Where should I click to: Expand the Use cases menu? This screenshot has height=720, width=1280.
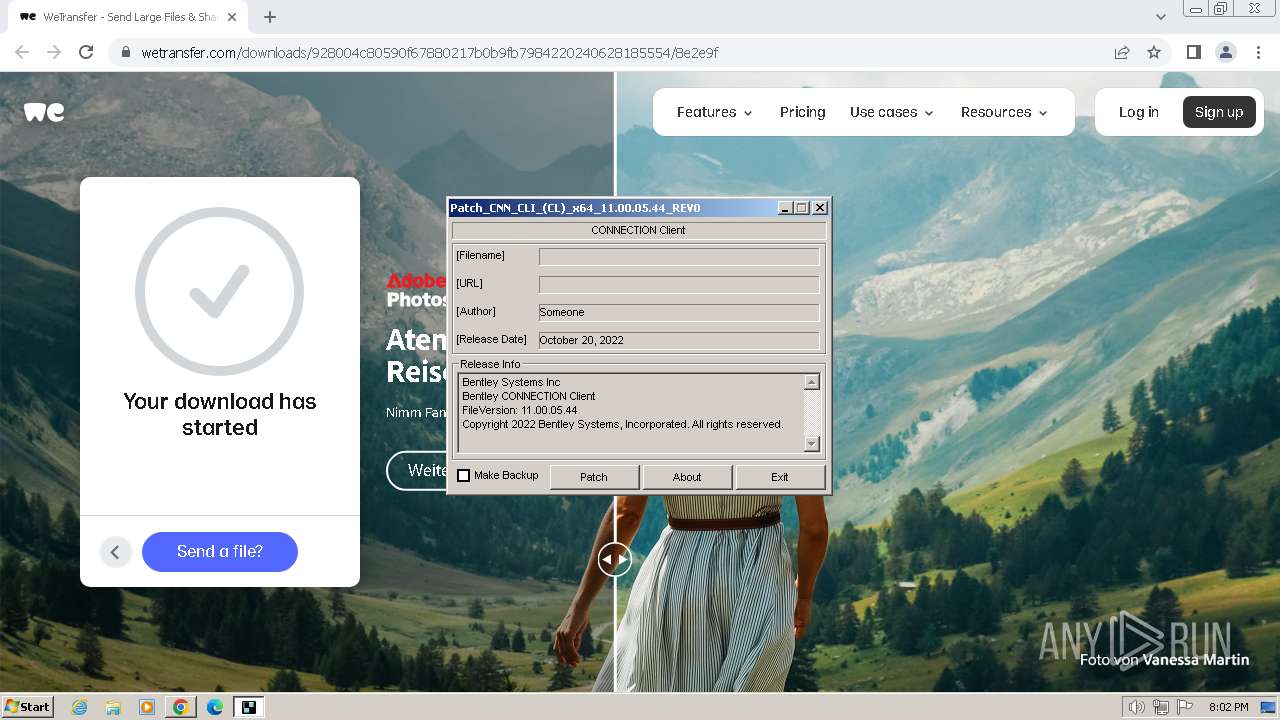click(891, 112)
